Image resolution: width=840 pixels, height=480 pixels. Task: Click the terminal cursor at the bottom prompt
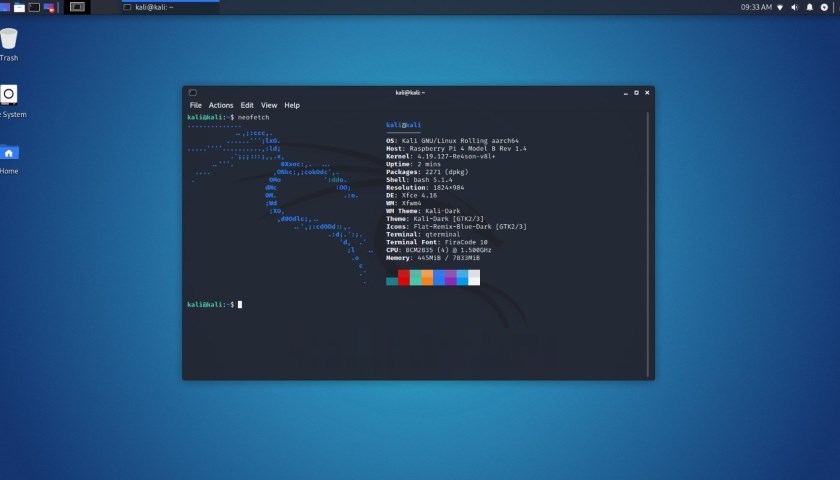pyautogui.click(x=240, y=304)
